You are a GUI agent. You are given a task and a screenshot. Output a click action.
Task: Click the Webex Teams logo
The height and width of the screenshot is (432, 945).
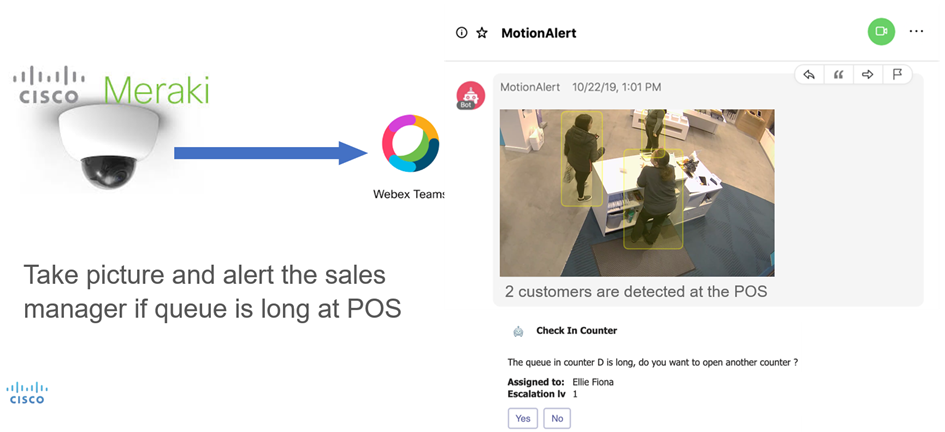point(410,150)
